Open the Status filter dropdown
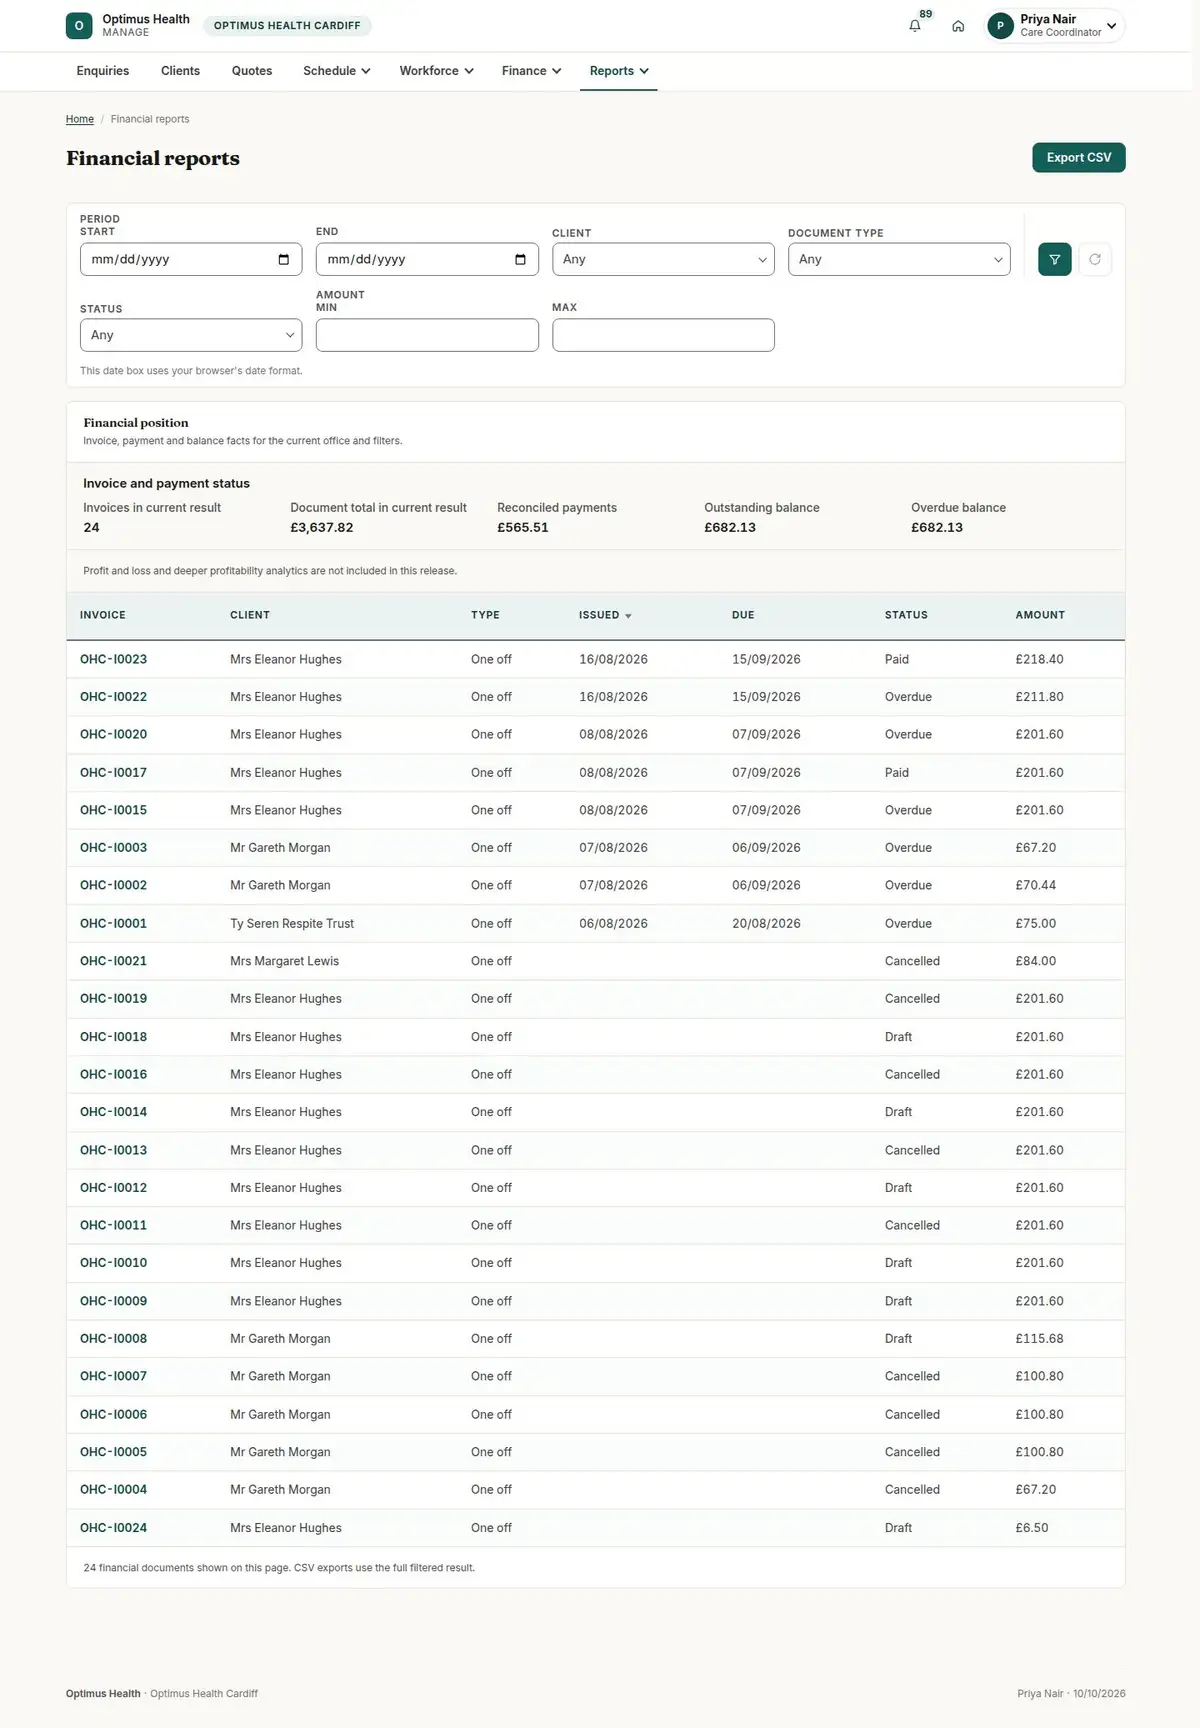This screenshot has width=1200, height=1728. click(191, 335)
